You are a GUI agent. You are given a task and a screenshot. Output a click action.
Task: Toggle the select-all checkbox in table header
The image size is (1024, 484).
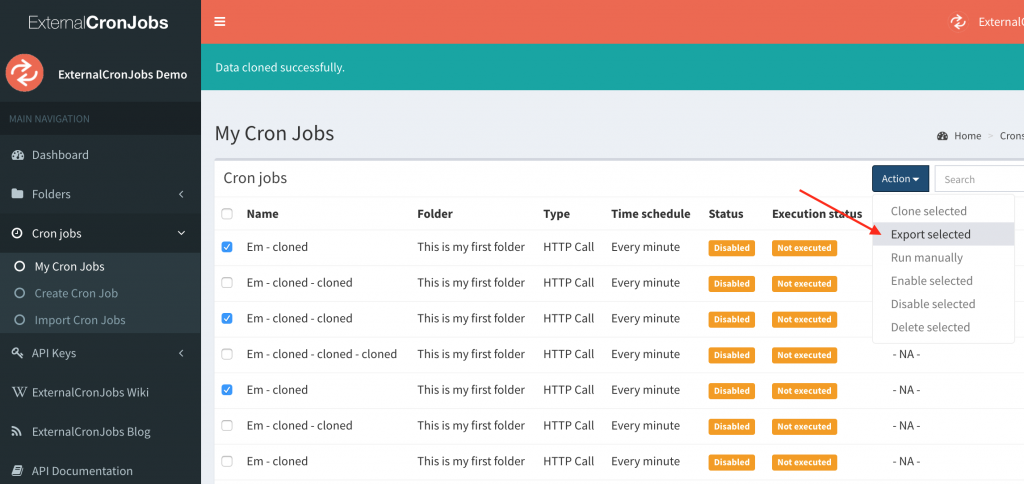tap(227, 214)
